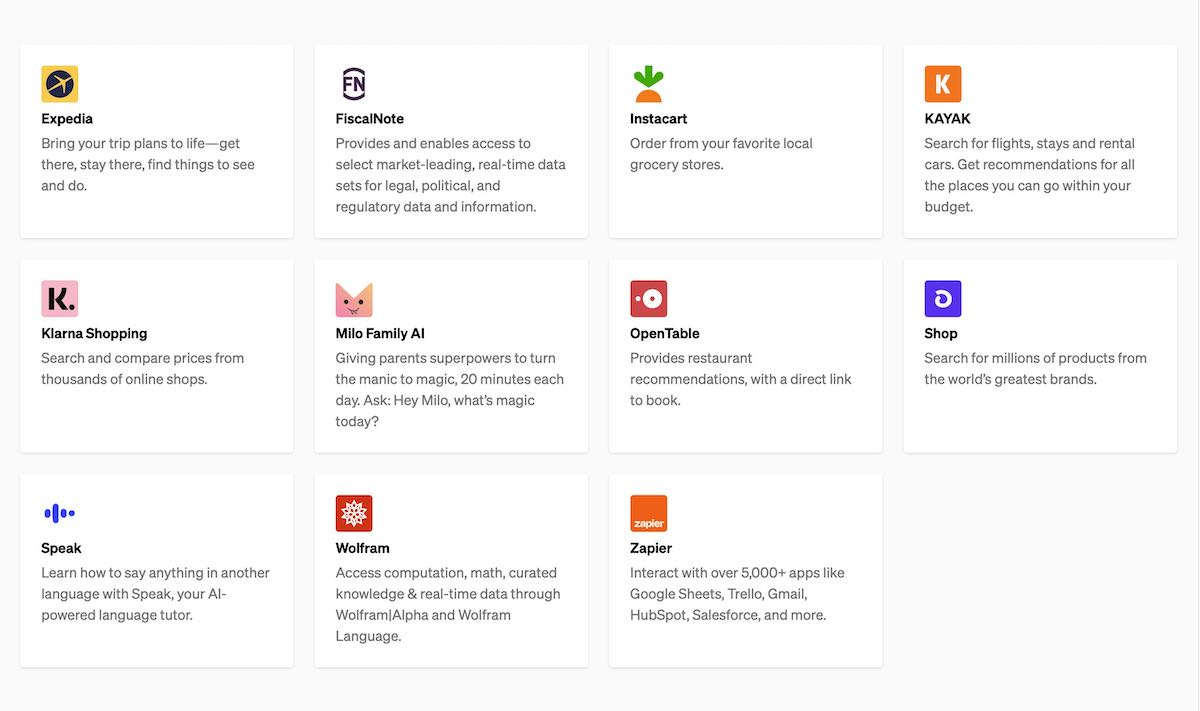The height and width of the screenshot is (711, 1200).
Task: Click the red Wolfram snowflake icon
Action: 354,513
